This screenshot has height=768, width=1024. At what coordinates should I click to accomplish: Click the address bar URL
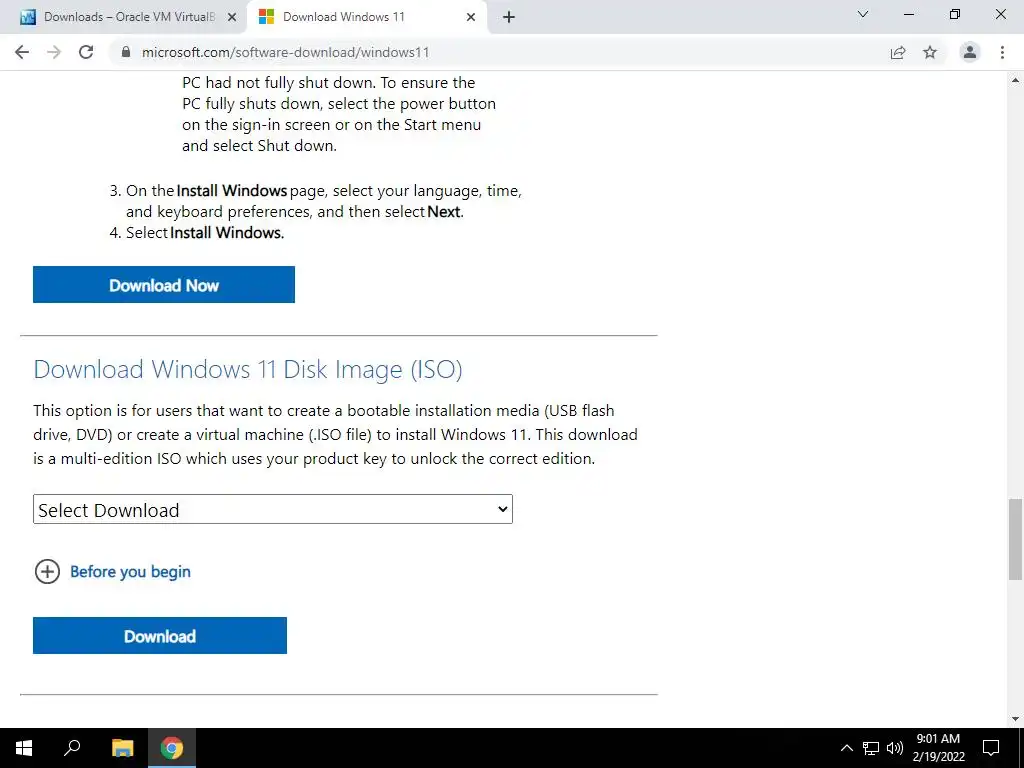285,52
